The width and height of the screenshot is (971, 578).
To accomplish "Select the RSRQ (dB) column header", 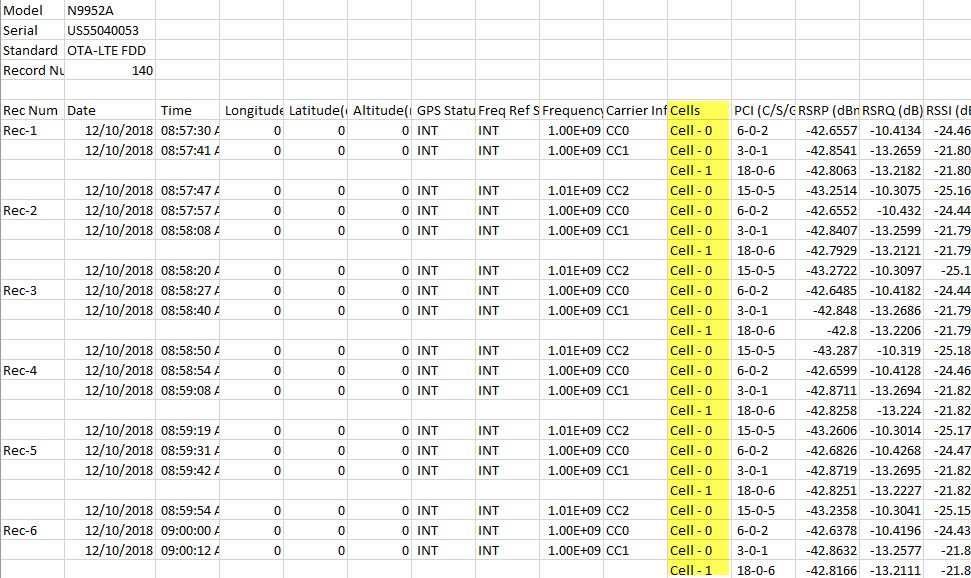I will (892, 110).
